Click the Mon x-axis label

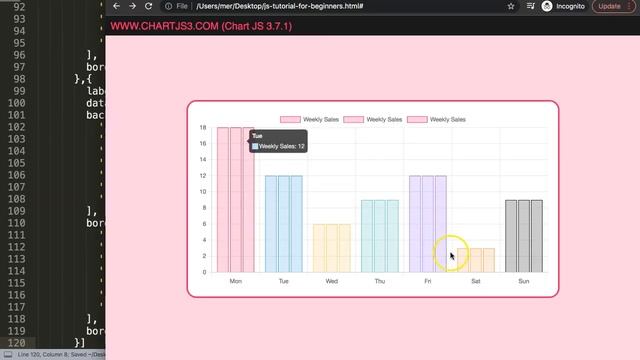pyautogui.click(x=236, y=281)
